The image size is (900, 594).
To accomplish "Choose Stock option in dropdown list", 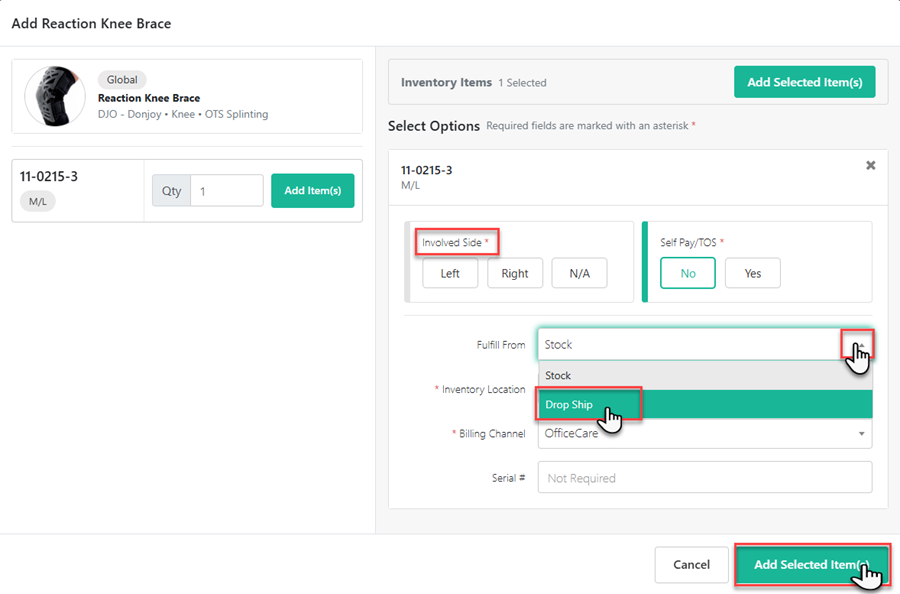I will pos(558,376).
